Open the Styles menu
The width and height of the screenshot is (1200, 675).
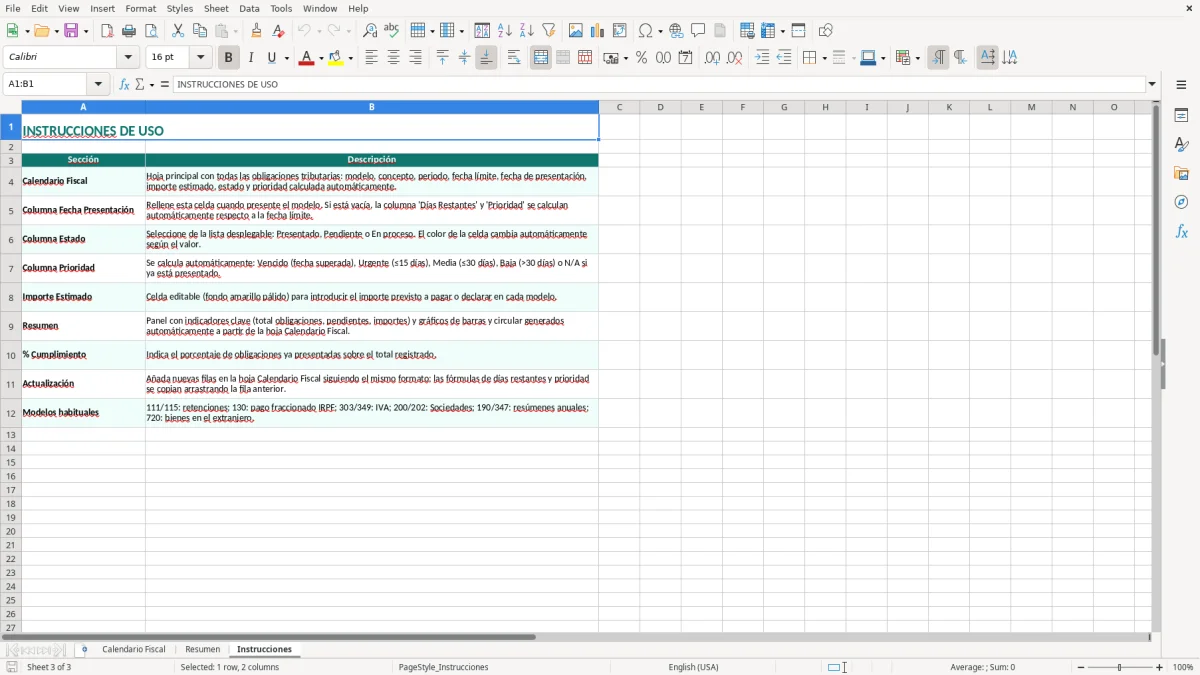(180, 8)
